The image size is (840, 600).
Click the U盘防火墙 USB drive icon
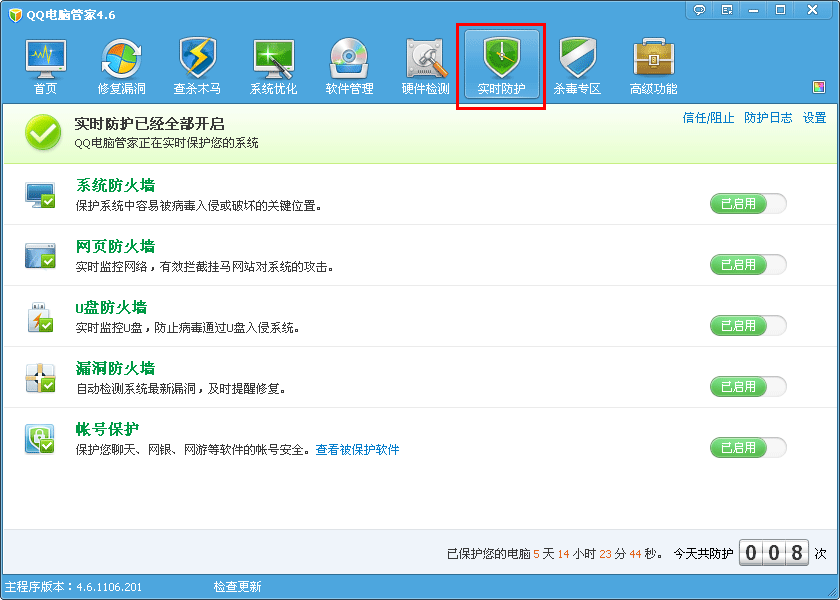pyautogui.click(x=40, y=317)
